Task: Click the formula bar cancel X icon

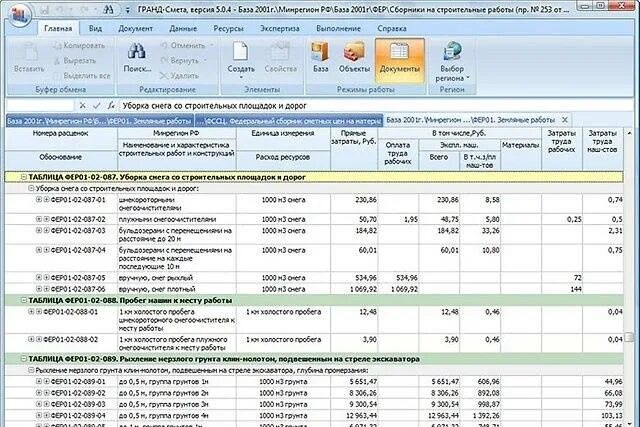Action: point(82,106)
